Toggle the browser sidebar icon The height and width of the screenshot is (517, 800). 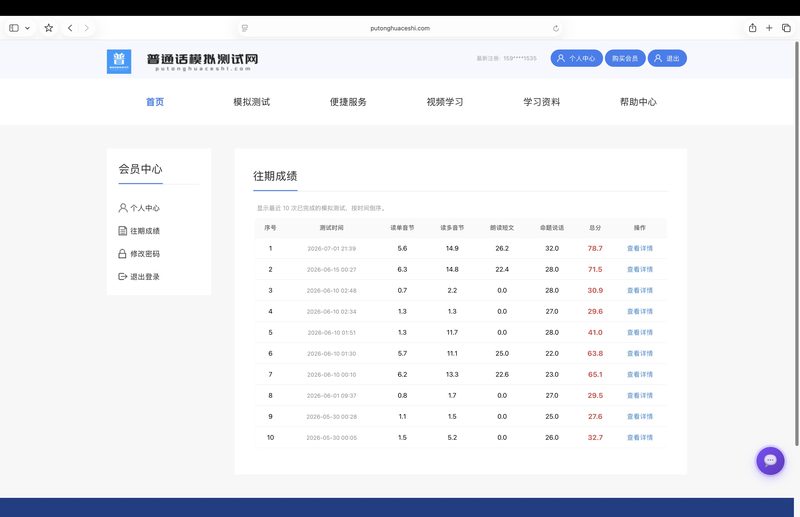(14, 28)
